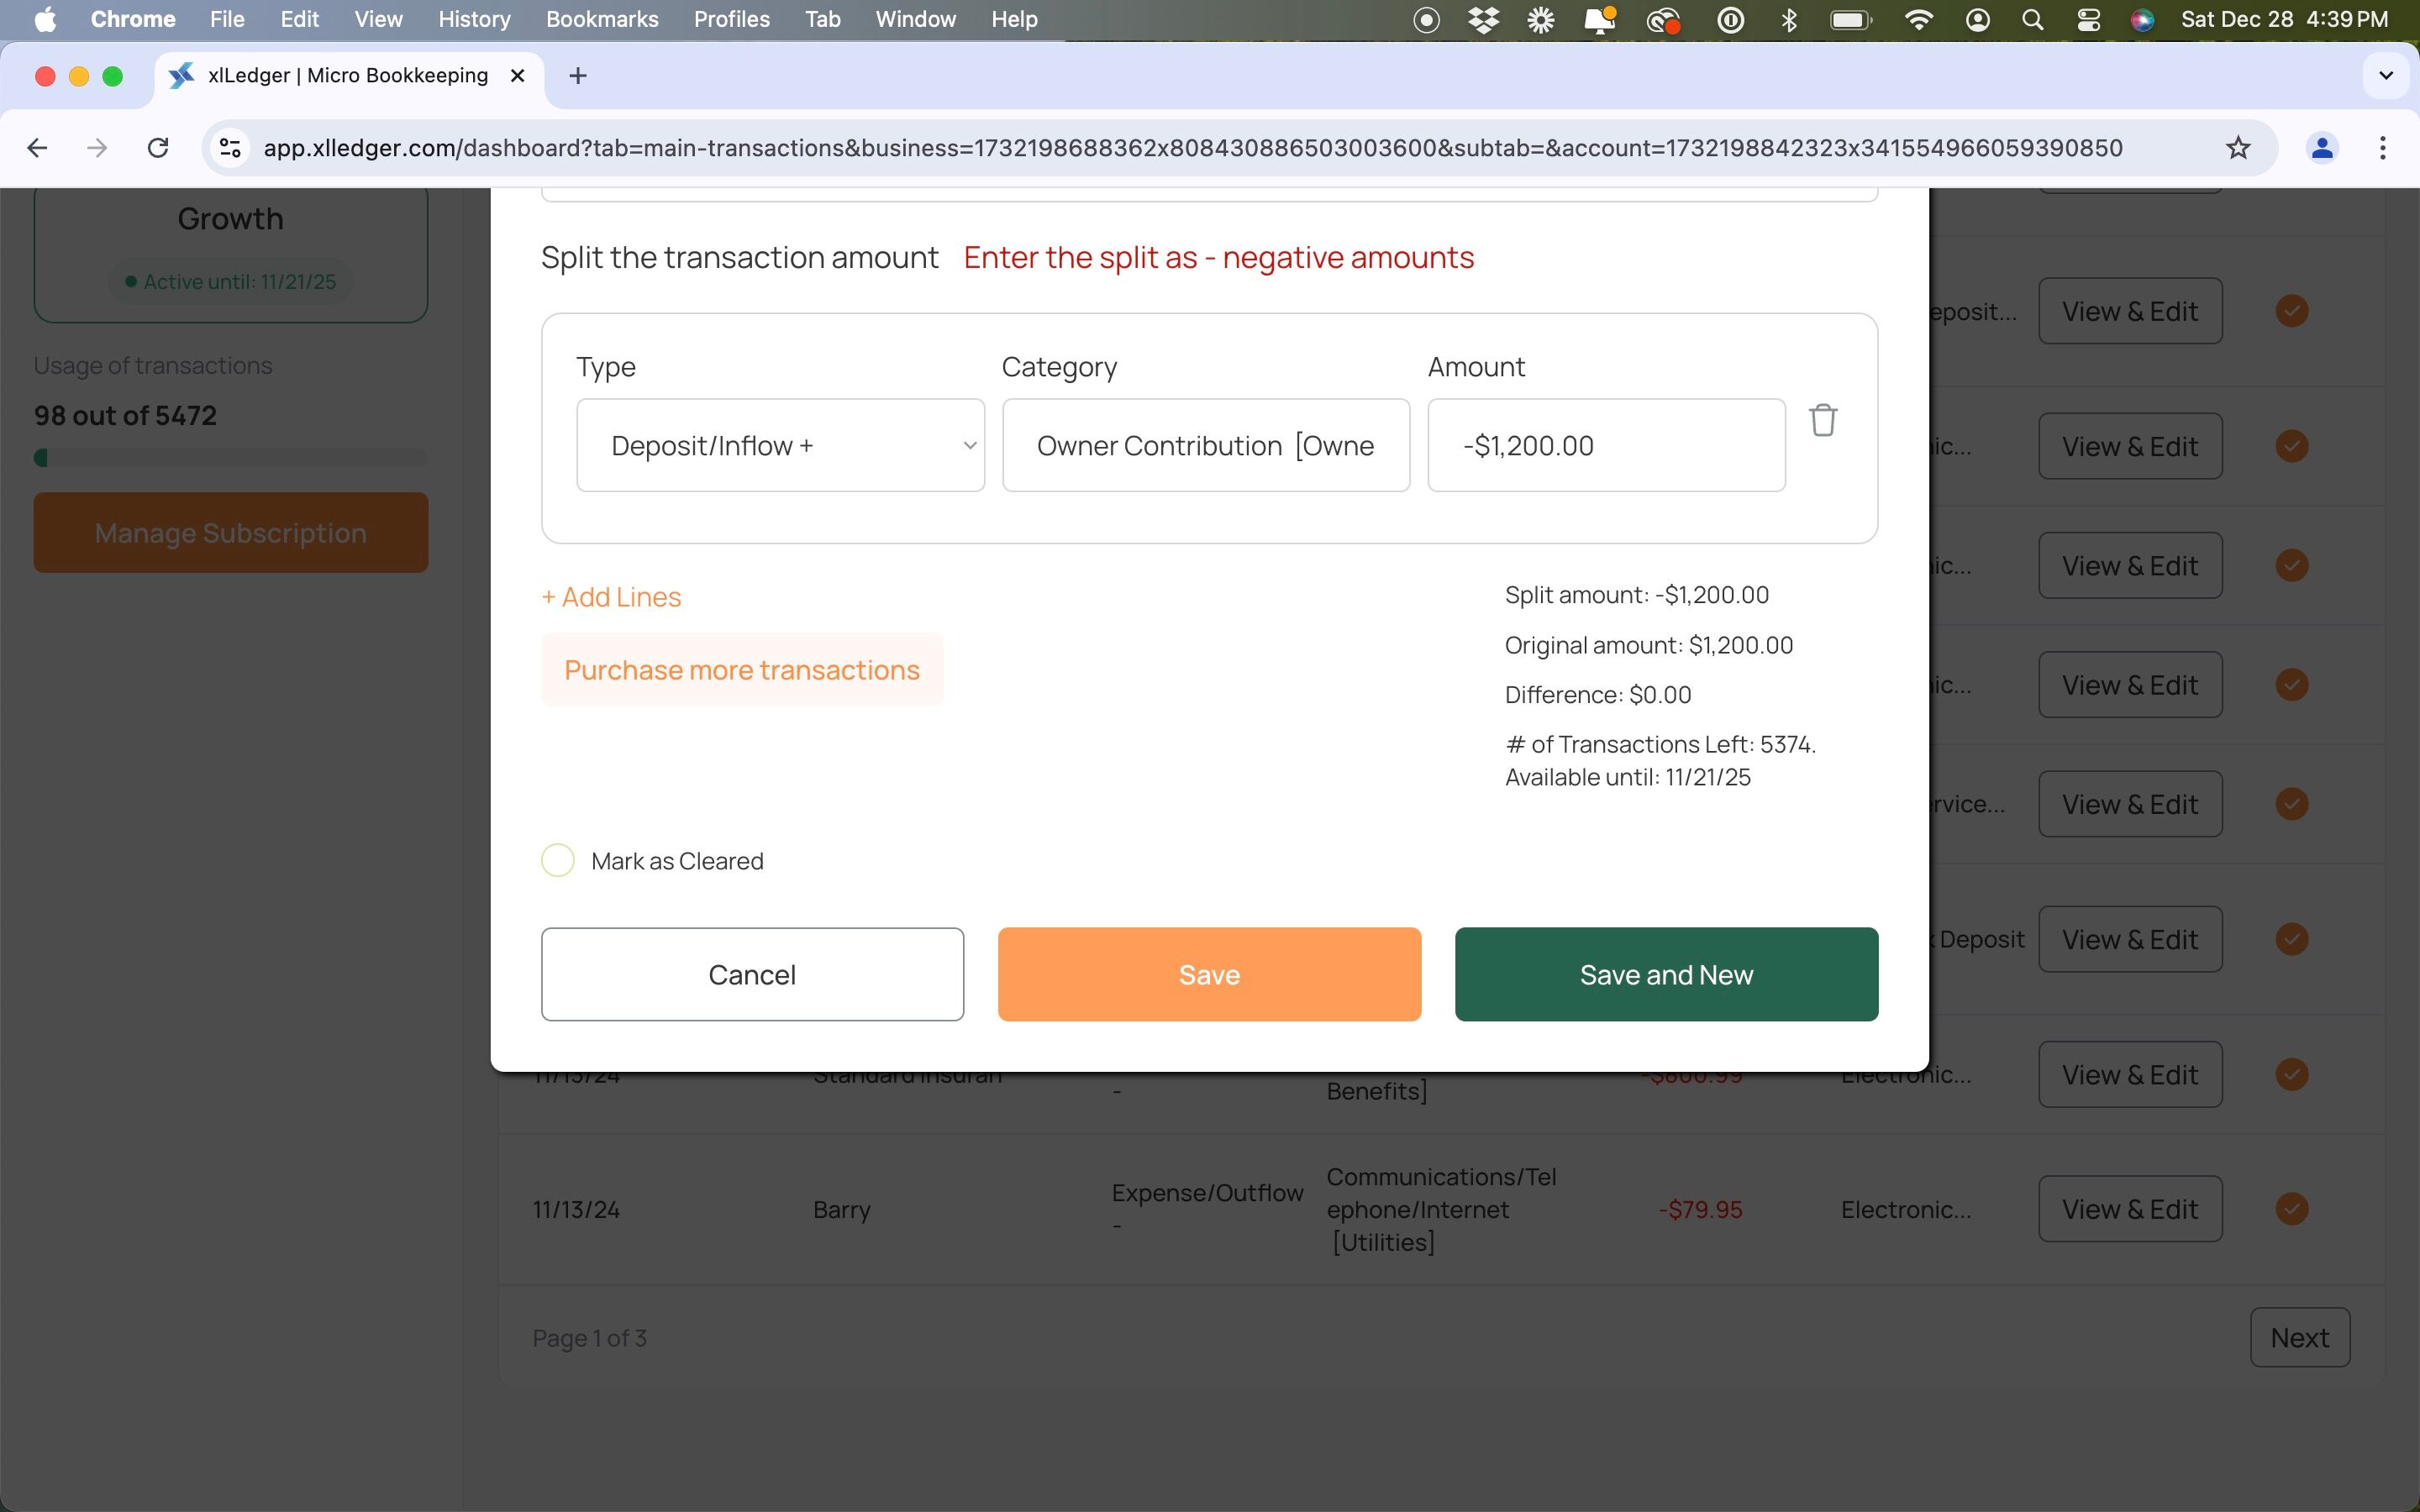Image resolution: width=2420 pixels, height=1512 pixels.
Task: Click the -$1,200.00 amount field
Action: [x=1605, y=446]
